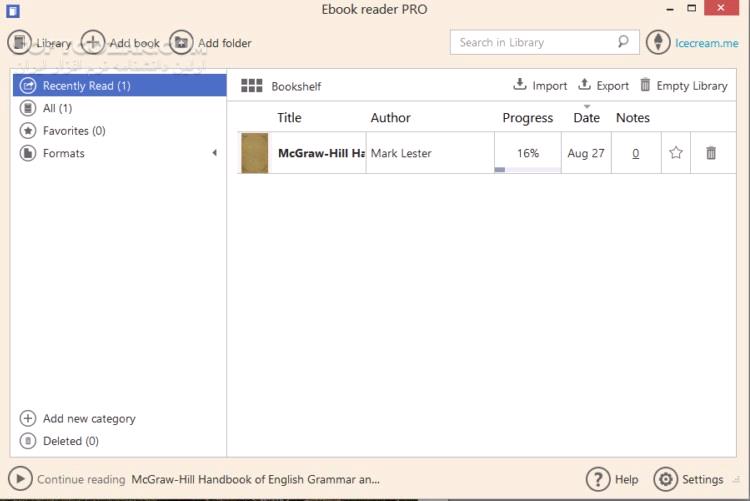Viewport: 750px width, 501px height.
Task: Minimize the Ebook reader PRO window
Action: click(x=670, y=9)
